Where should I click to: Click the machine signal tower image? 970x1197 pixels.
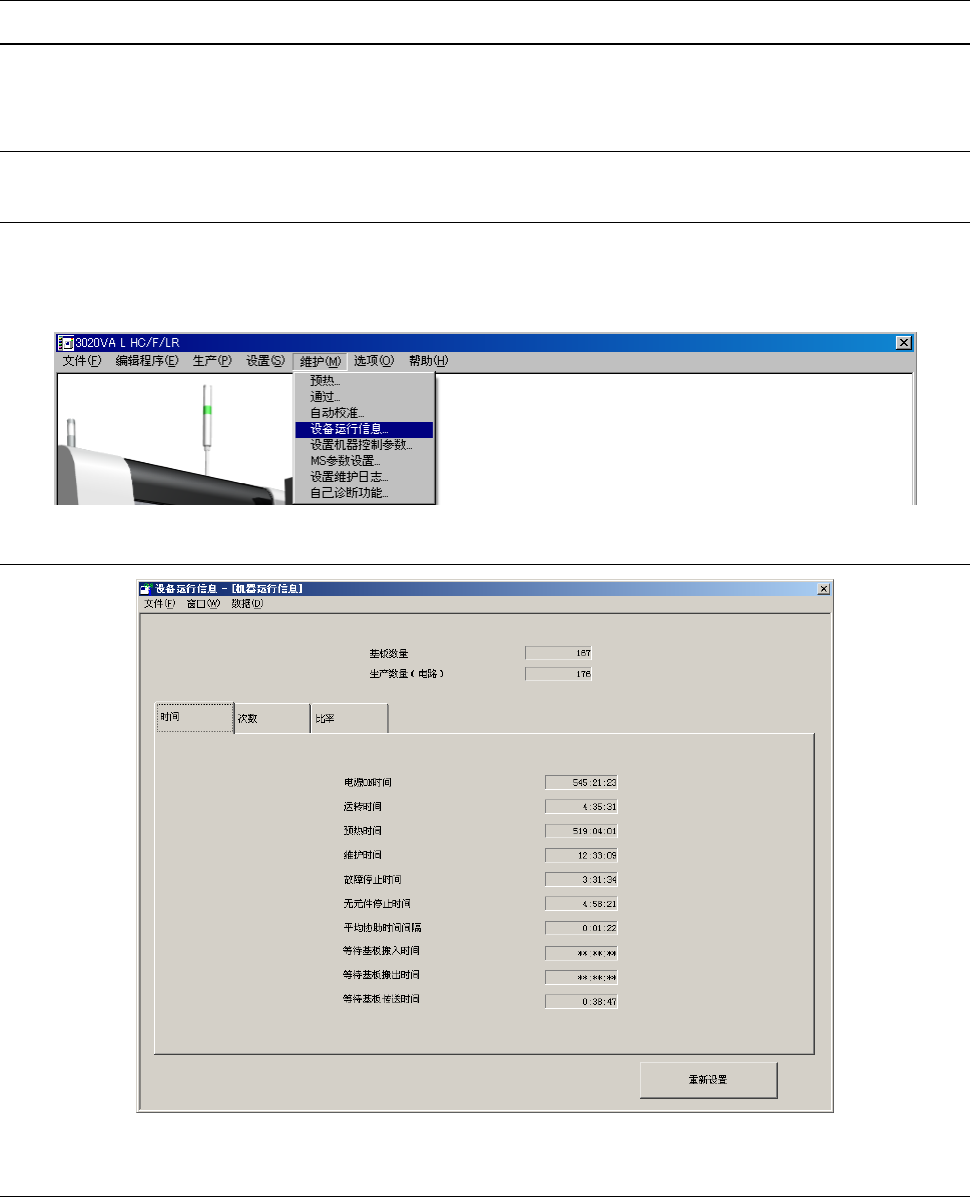[207, 428]
